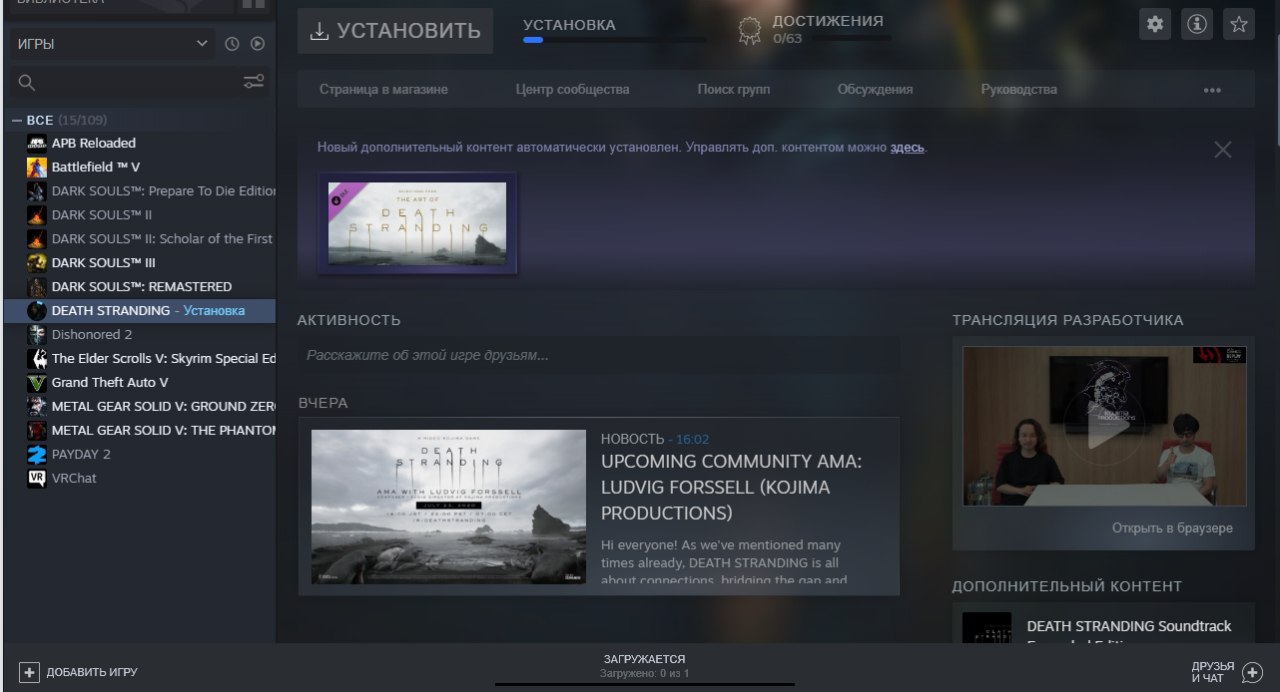Click the УСТАНОВИТЬ install button
Screen dimensions: 1280x692
pyautogui.click(x=395, y=31)
